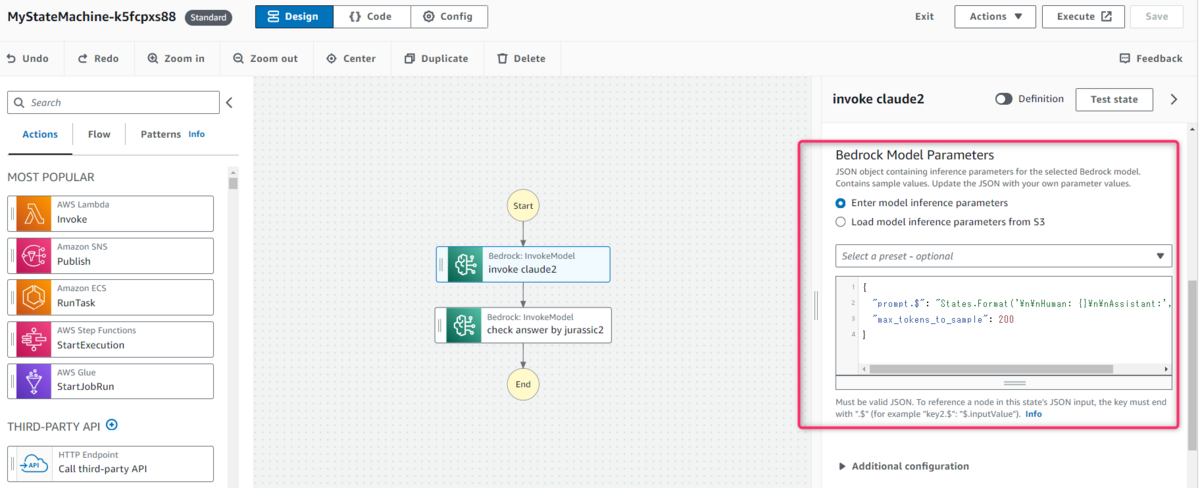1200x488 pixels.
Task: Select the check answer by jurassic2 state
Action: [x=523, y=325]
